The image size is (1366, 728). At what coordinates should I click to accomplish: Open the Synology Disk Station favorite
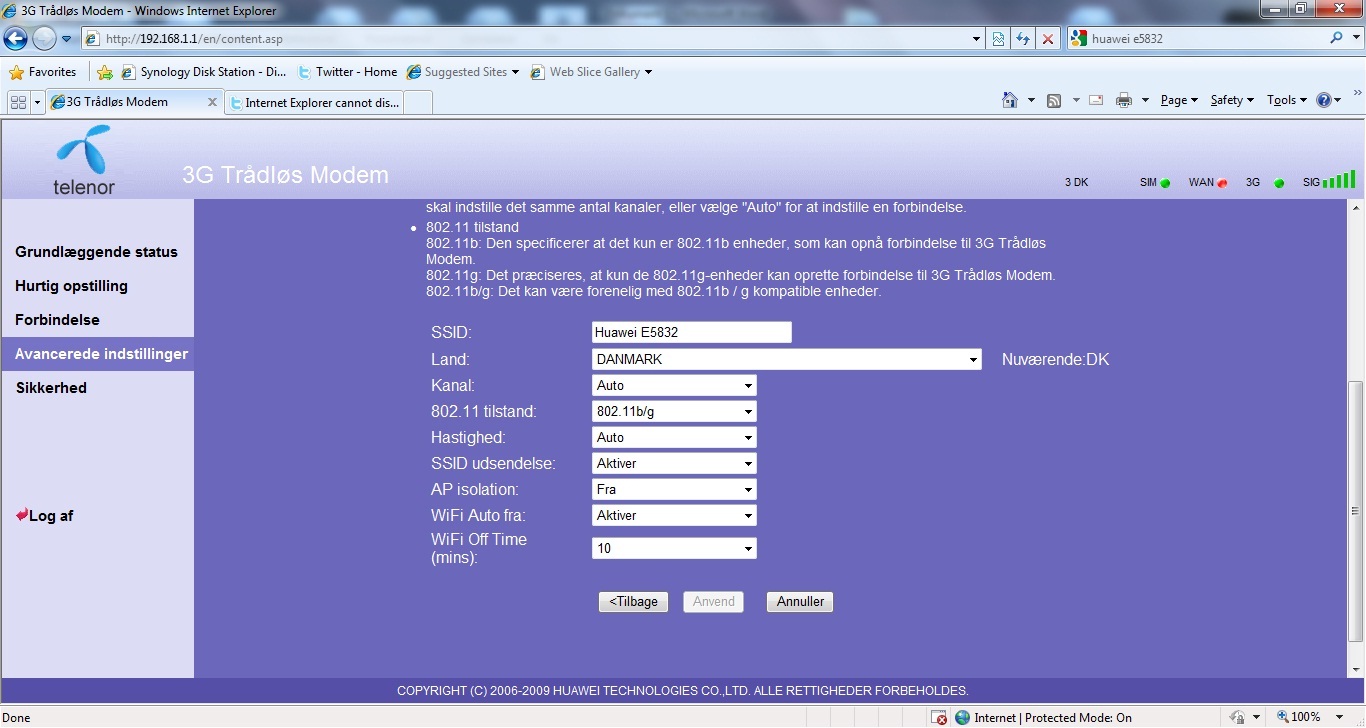pos(204,72)
